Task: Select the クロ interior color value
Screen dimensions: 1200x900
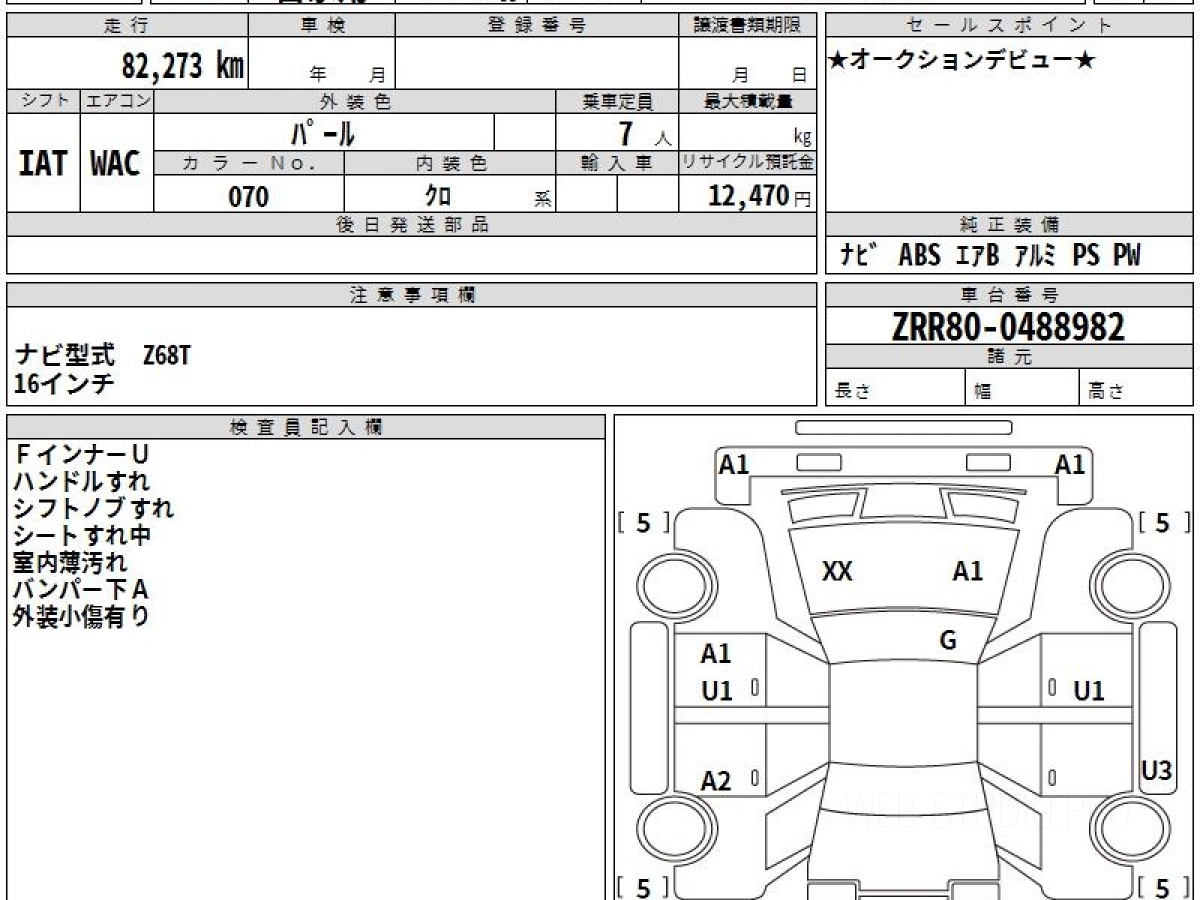Action: click(437, 196)
